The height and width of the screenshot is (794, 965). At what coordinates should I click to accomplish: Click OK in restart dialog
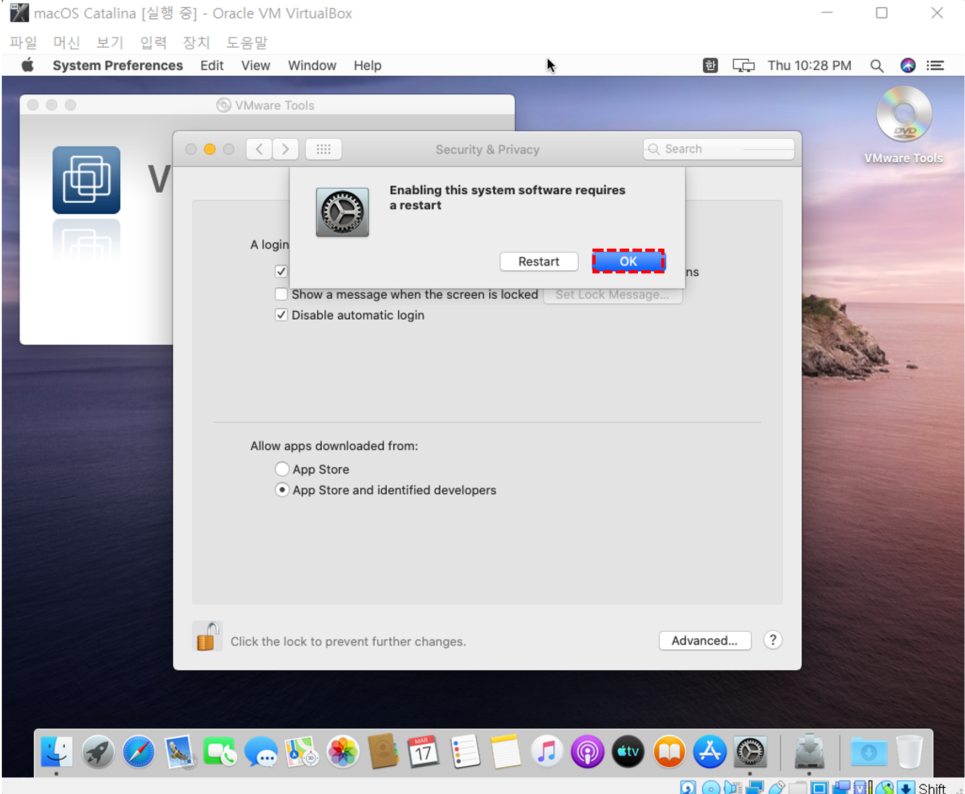628,261
